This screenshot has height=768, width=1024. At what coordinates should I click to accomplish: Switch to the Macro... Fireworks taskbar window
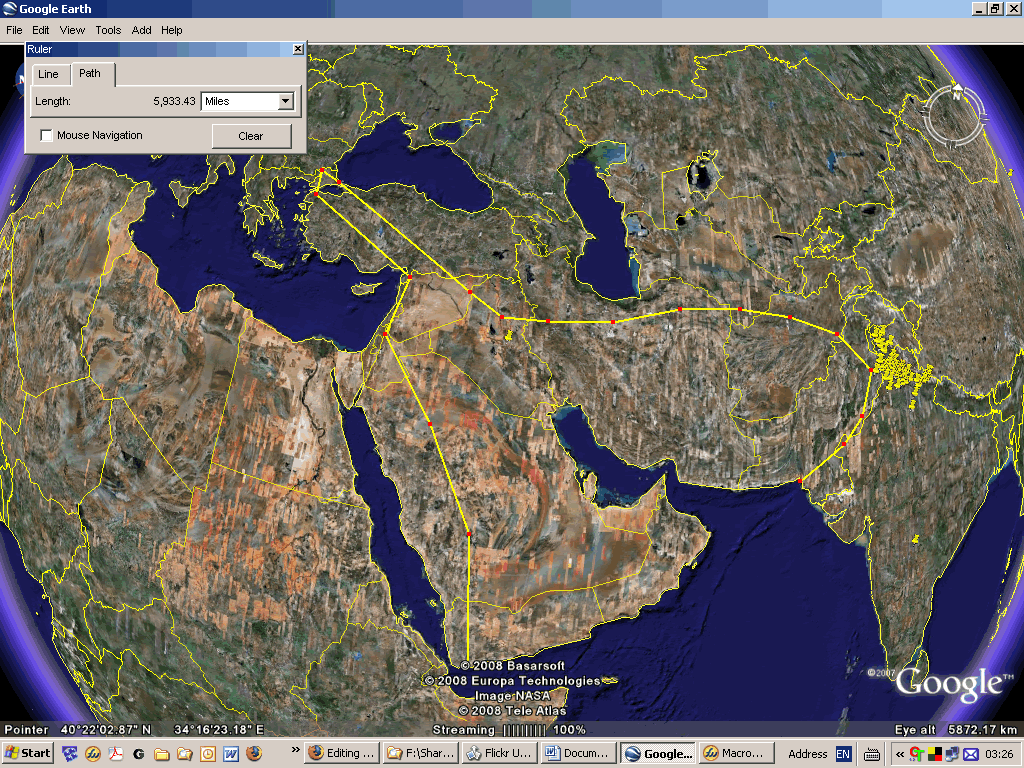735,754
